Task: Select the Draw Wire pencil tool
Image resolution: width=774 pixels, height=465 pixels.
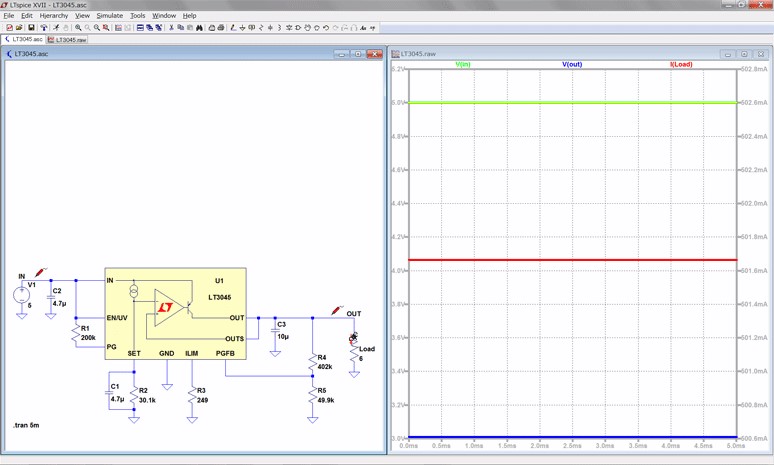Action: click(233, 28)
